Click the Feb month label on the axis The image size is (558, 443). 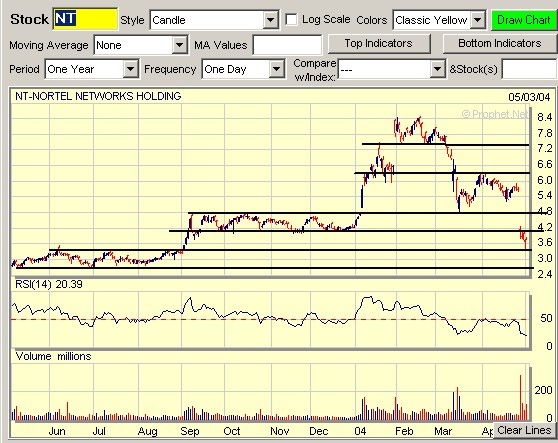point(404,431)
